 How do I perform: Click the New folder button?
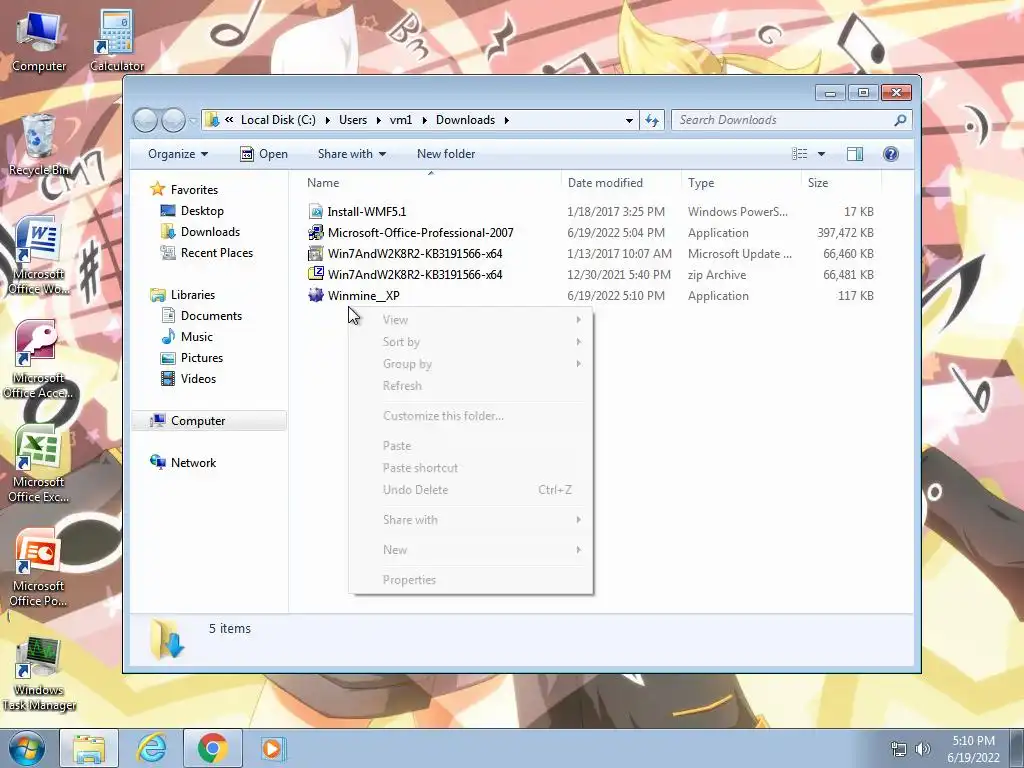click(446, 154)
